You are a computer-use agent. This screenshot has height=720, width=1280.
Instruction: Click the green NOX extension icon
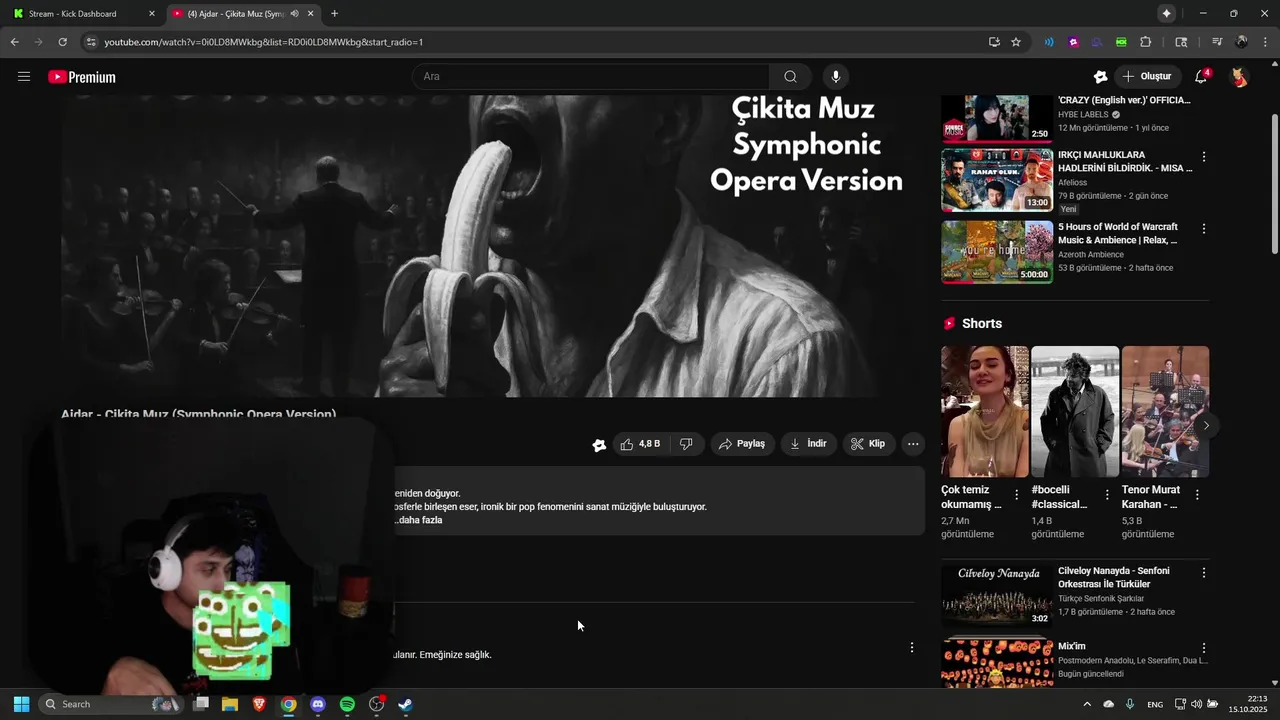pos(1121,42)
